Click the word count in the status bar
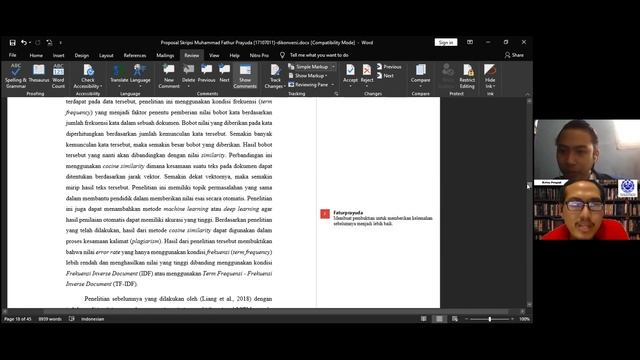Image resolution: width=640 pixels, height=360 pixels. tap(50, 319)
